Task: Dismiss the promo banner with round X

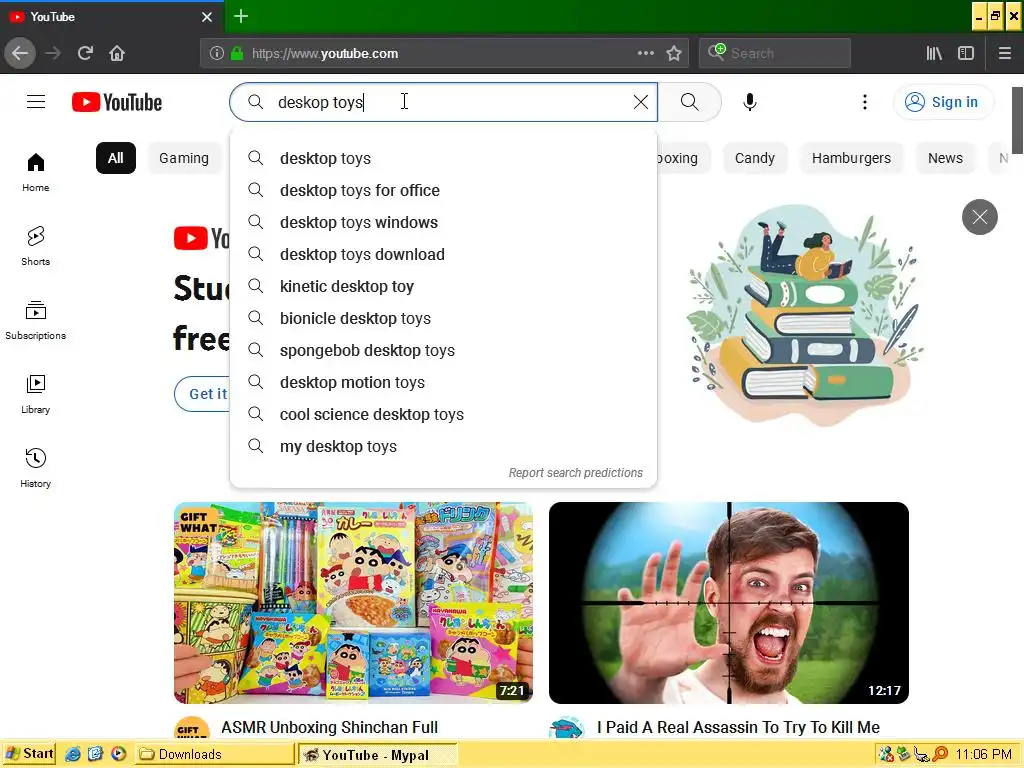Action: (980, 217)
